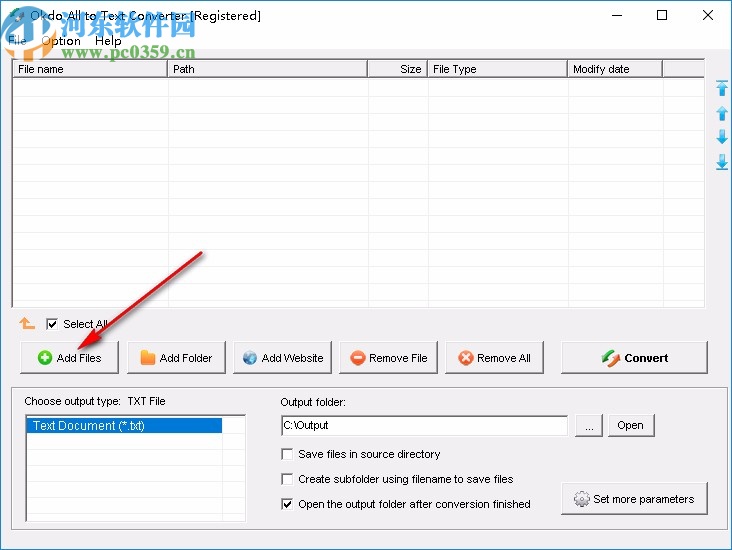Open the Help menu

108,41
